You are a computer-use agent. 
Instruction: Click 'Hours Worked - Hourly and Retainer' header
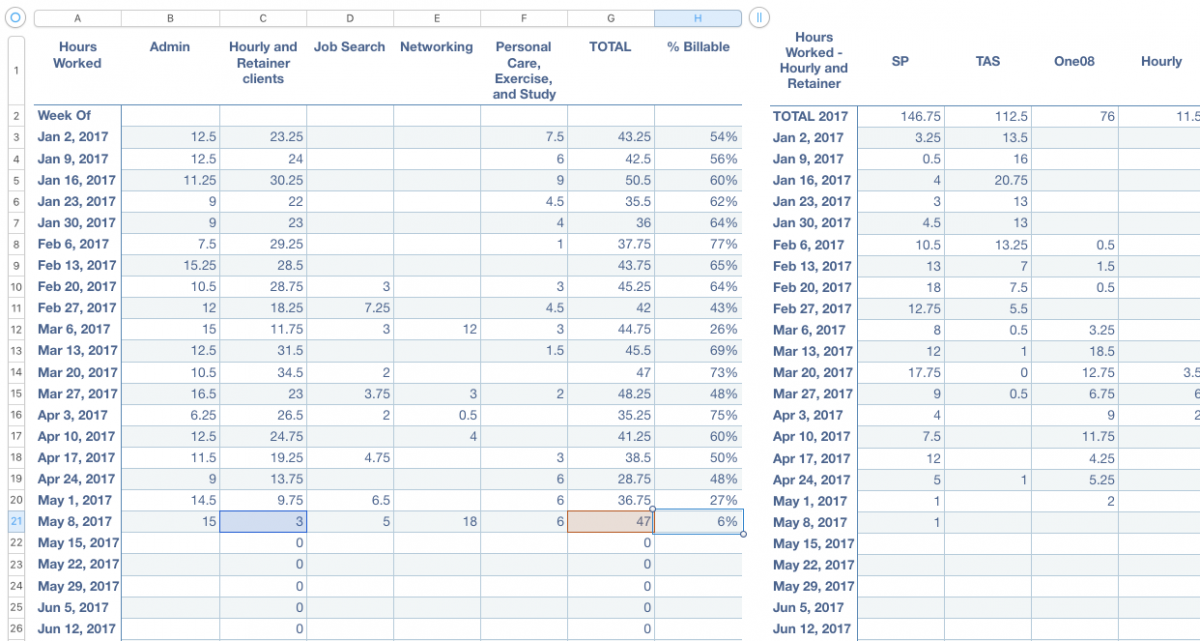click(813, 61)
